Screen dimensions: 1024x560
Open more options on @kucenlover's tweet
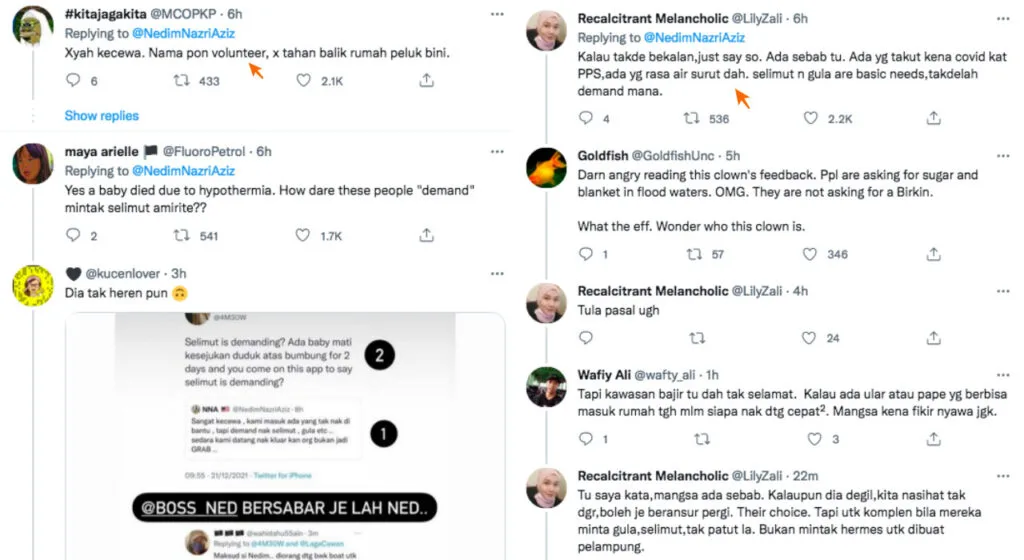(x=497, y=273)
